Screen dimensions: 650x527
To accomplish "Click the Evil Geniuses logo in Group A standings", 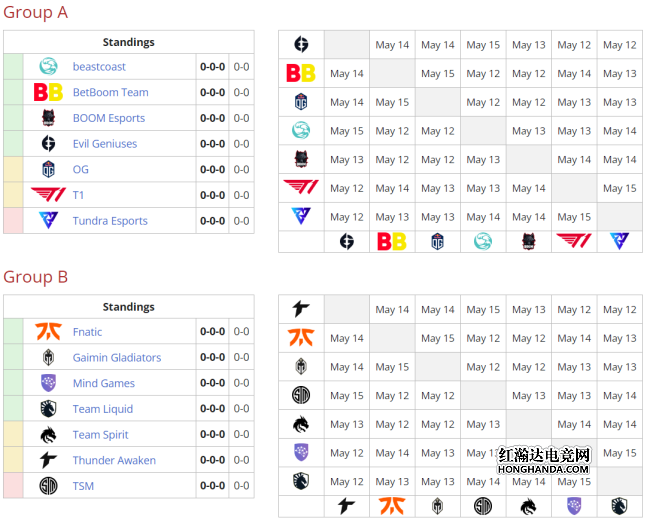I will click(x=49, y=143).
